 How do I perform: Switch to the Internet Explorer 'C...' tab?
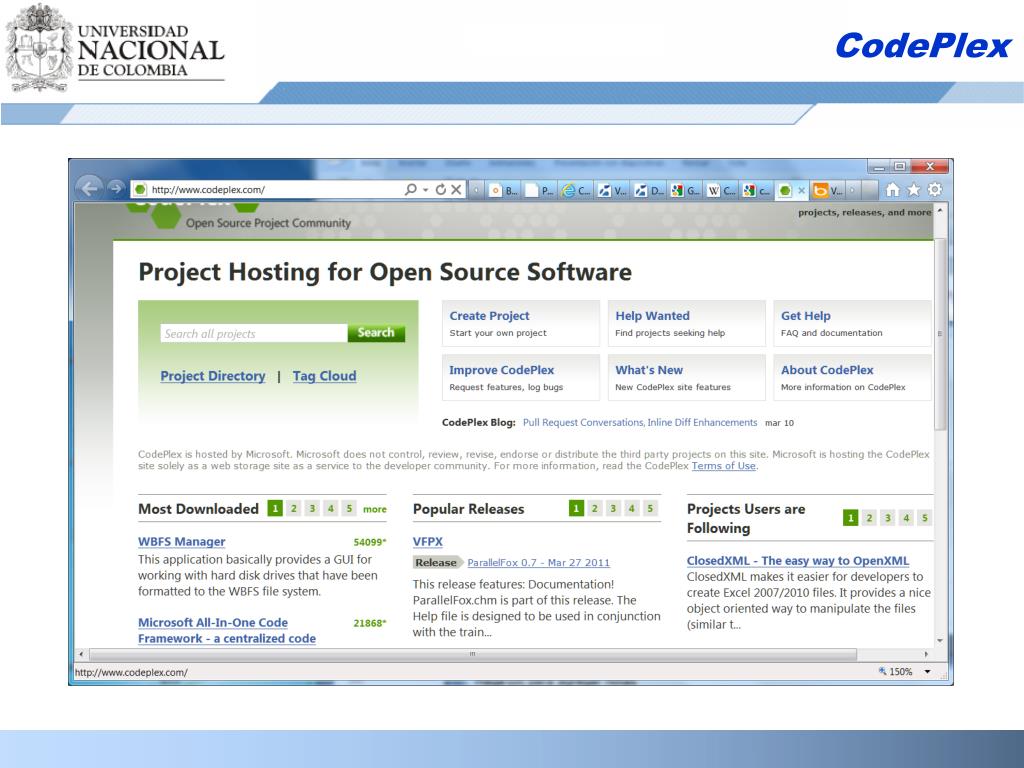coord(577,190)
